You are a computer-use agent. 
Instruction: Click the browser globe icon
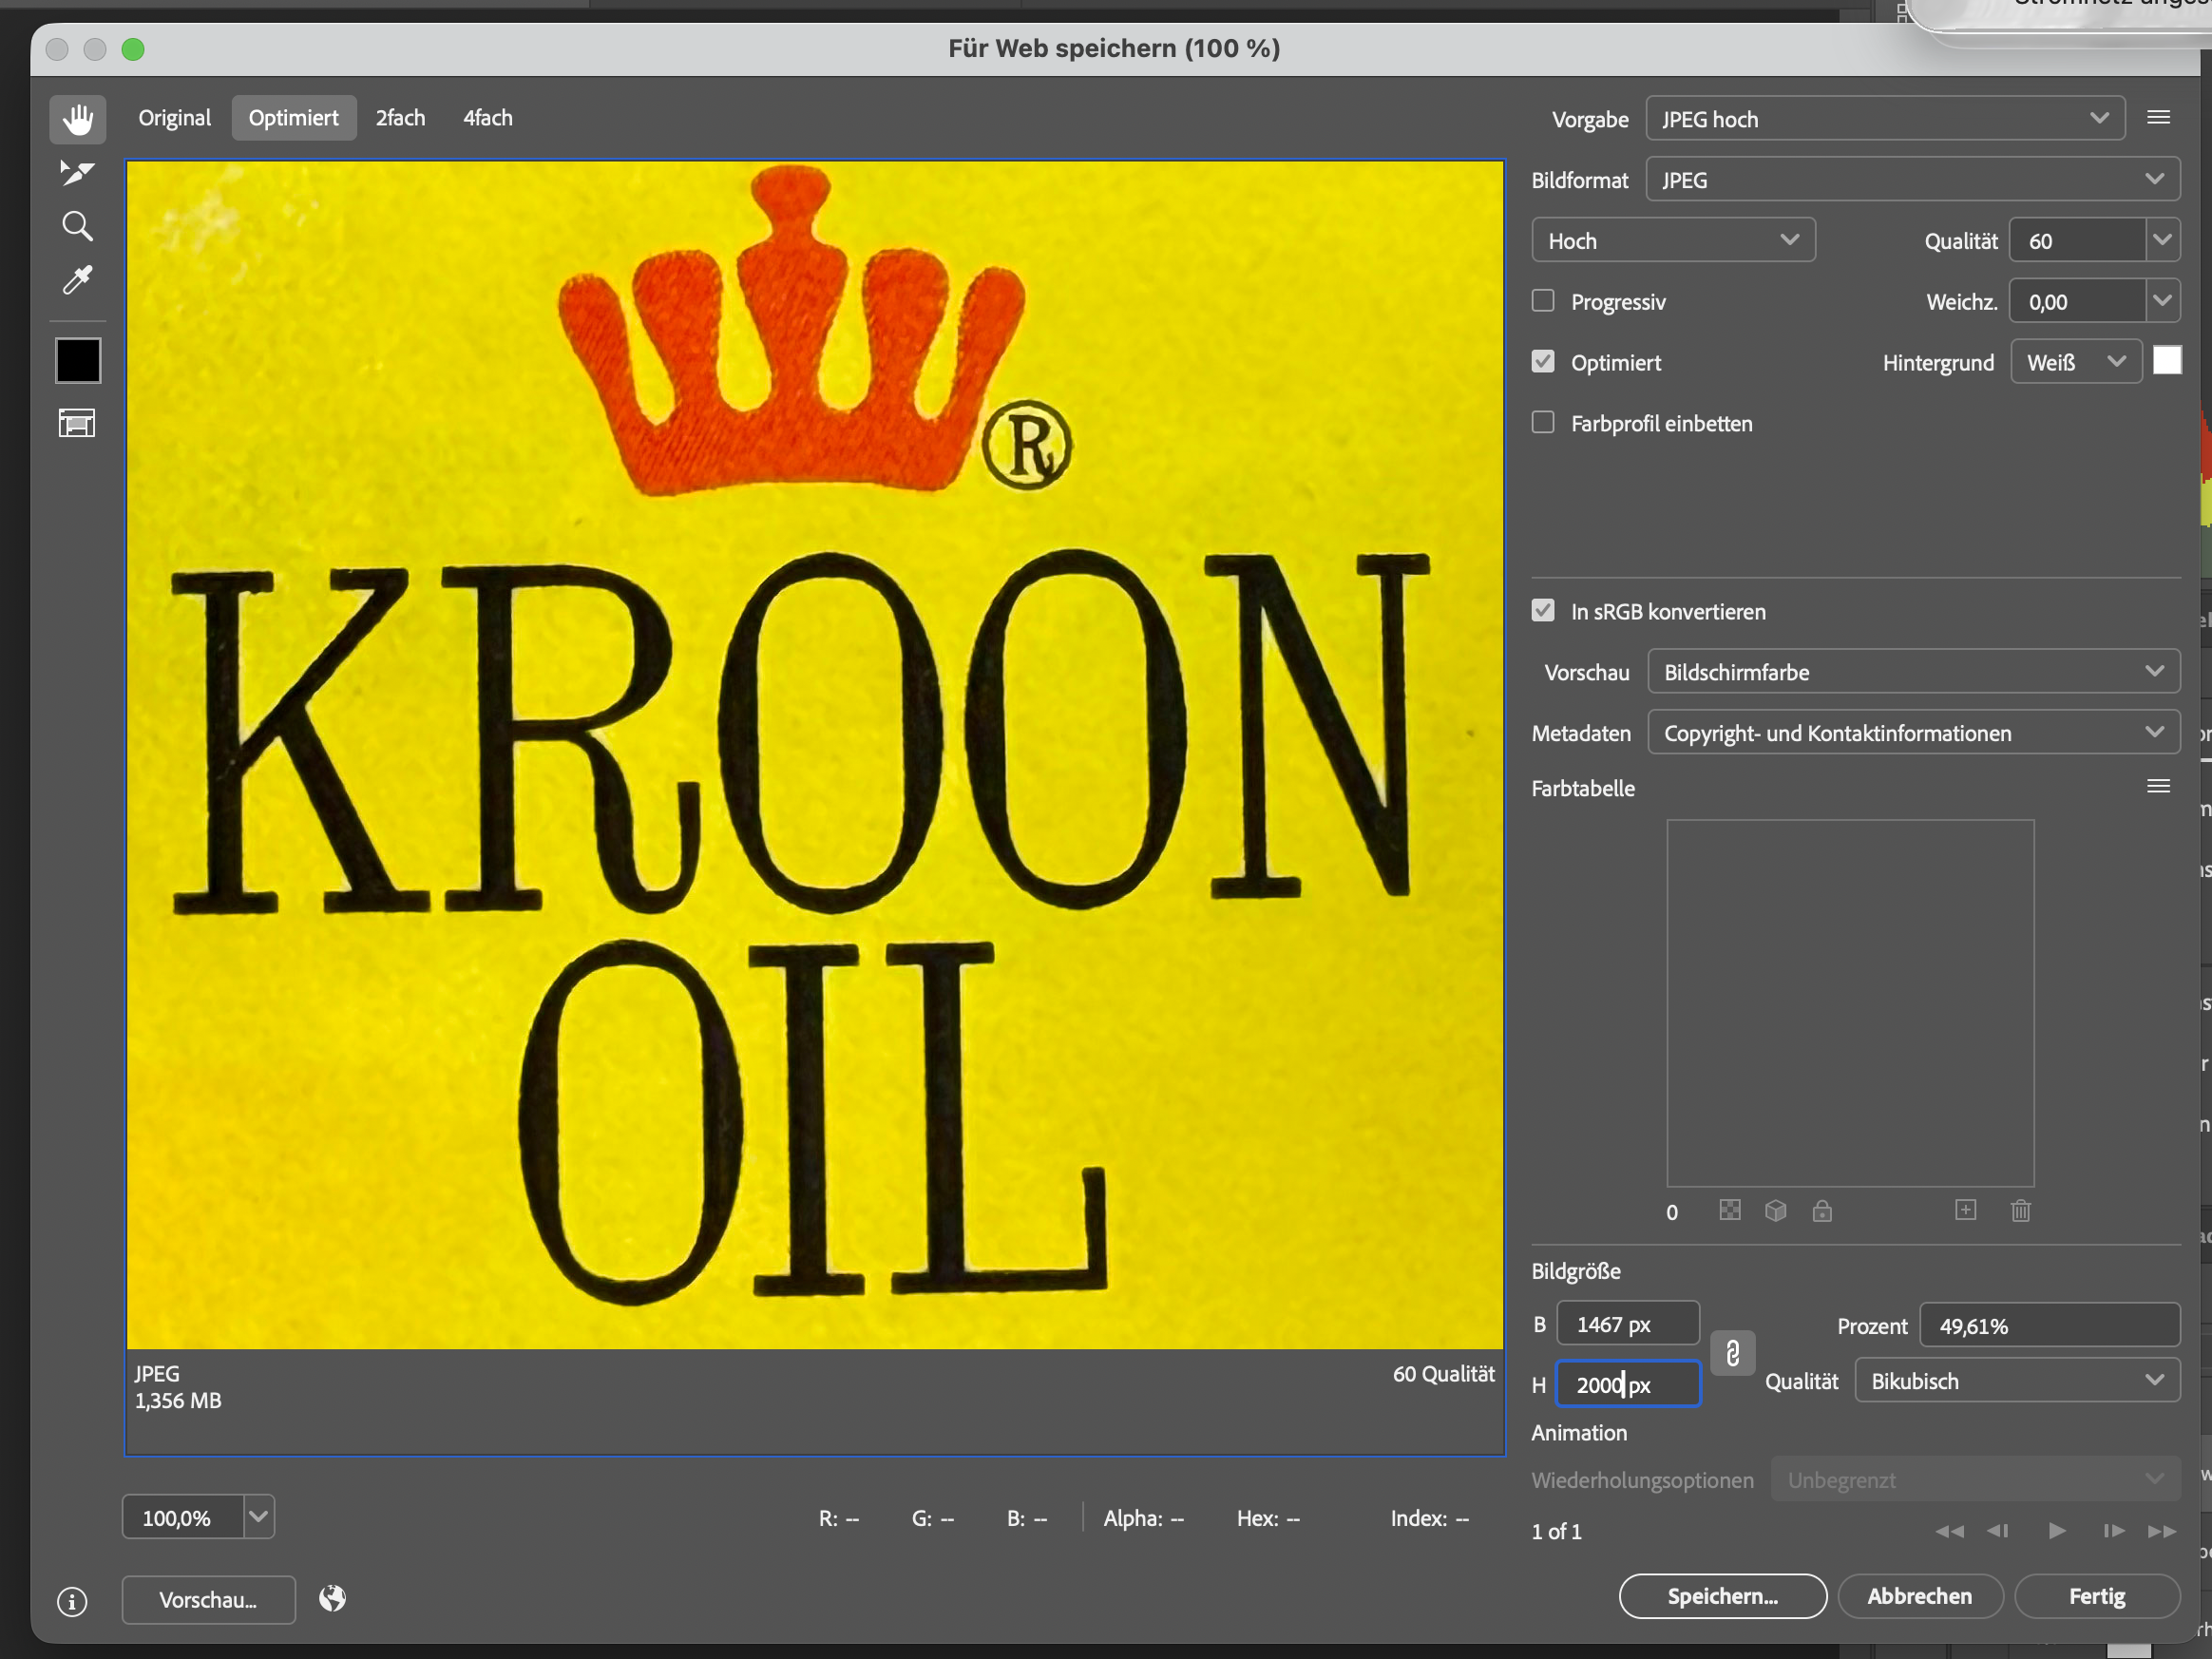point(332,1599)
